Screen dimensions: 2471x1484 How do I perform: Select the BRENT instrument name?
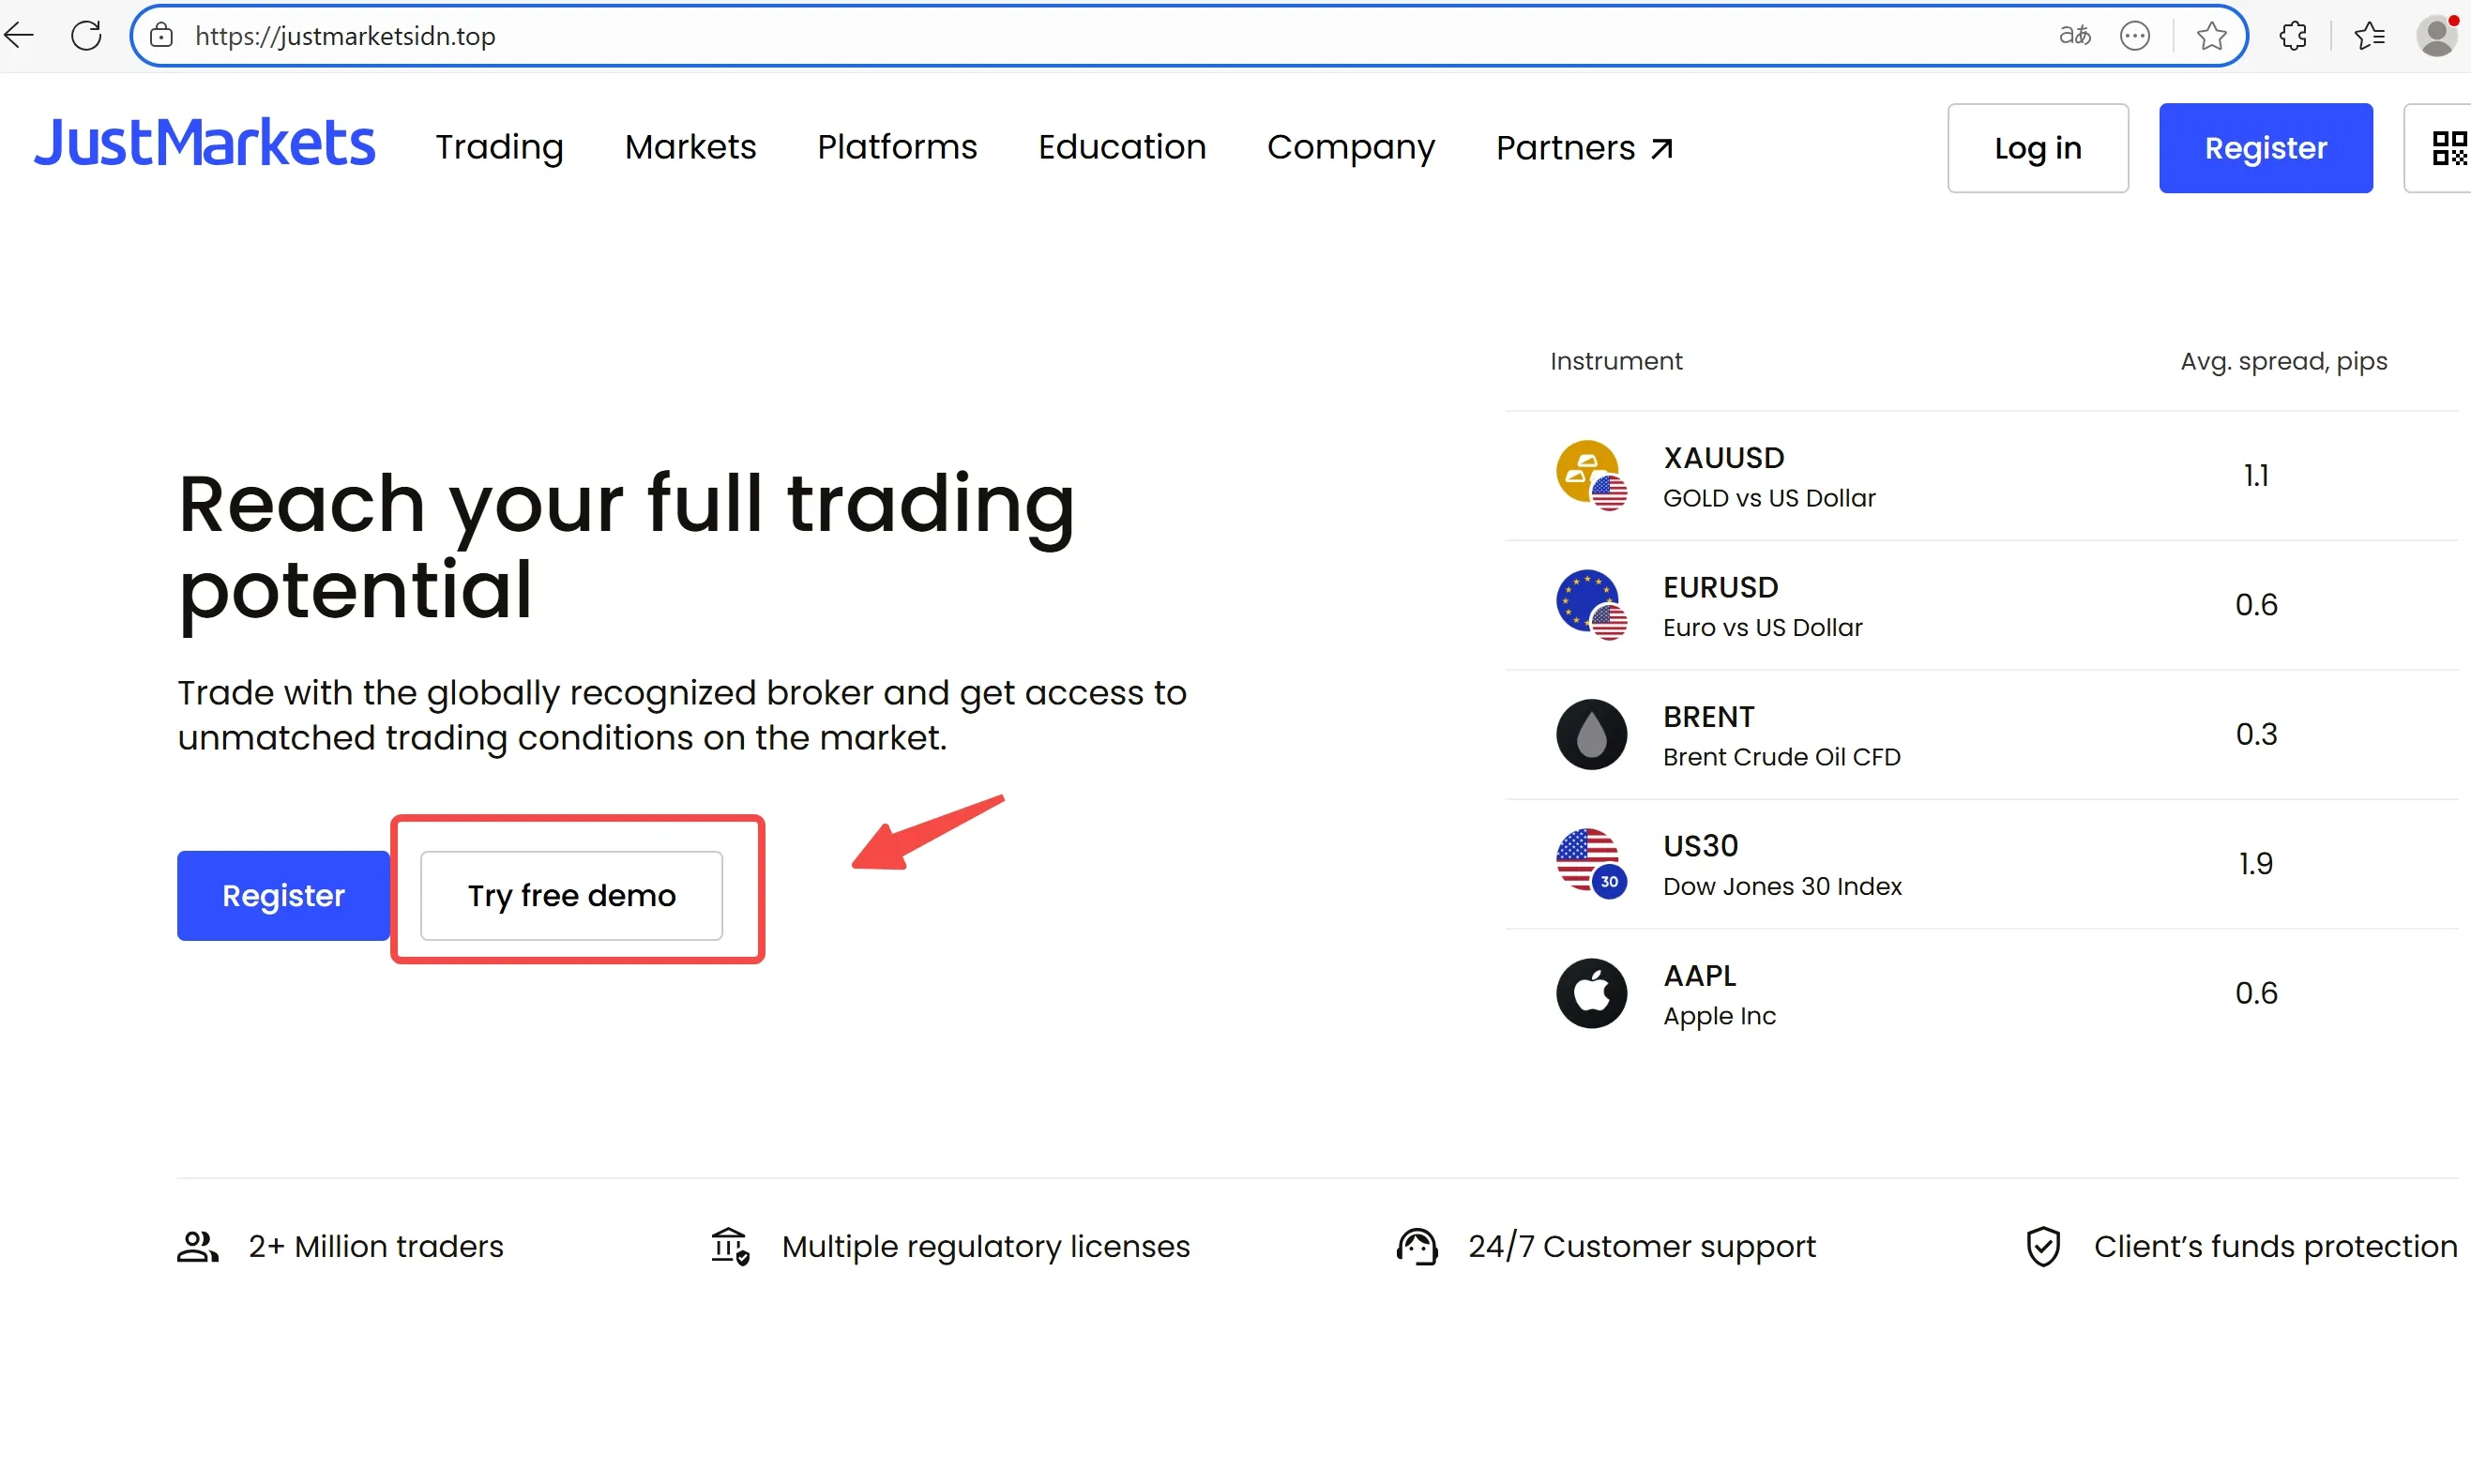click(1708, 717)
